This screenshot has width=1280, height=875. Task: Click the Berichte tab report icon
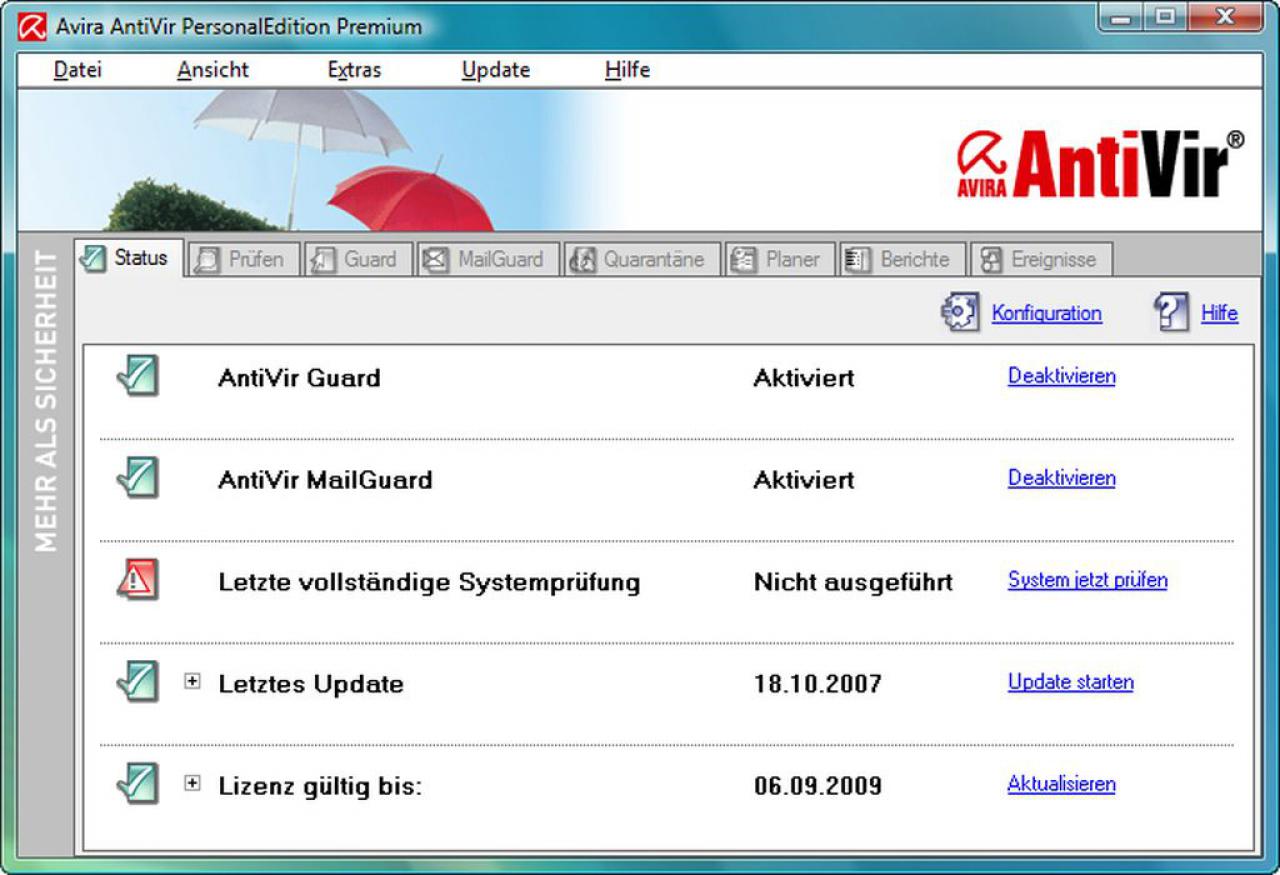coord(858,260)
